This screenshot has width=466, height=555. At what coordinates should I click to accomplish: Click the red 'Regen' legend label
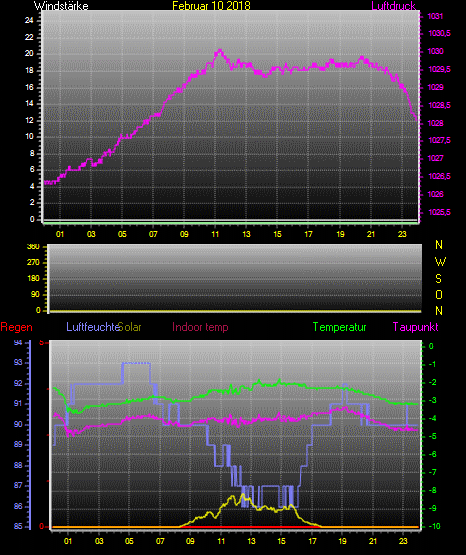coord(16,327)
